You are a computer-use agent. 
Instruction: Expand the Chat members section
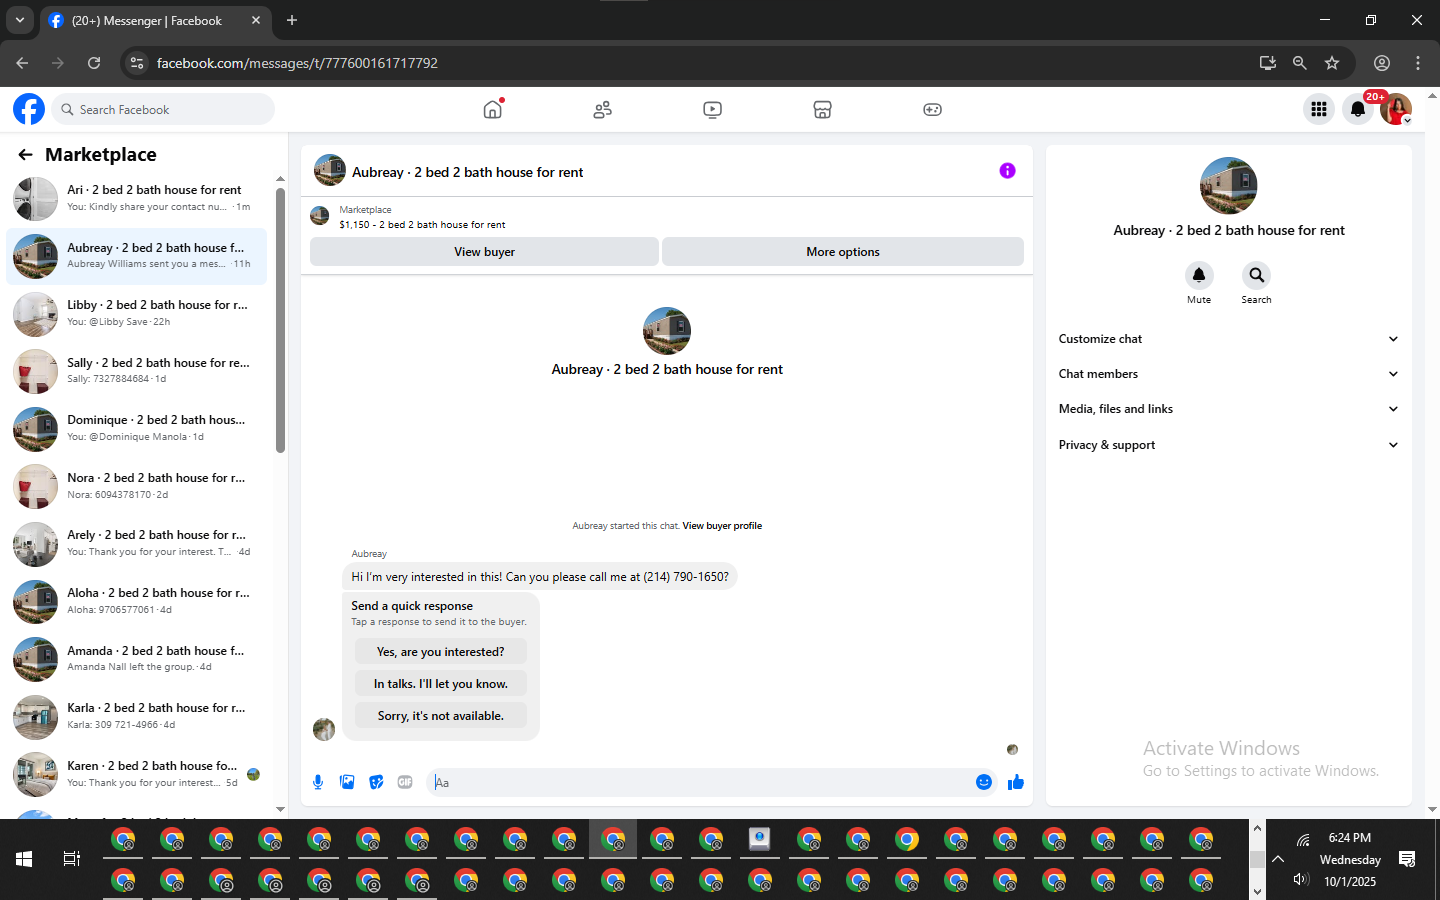1228,374
